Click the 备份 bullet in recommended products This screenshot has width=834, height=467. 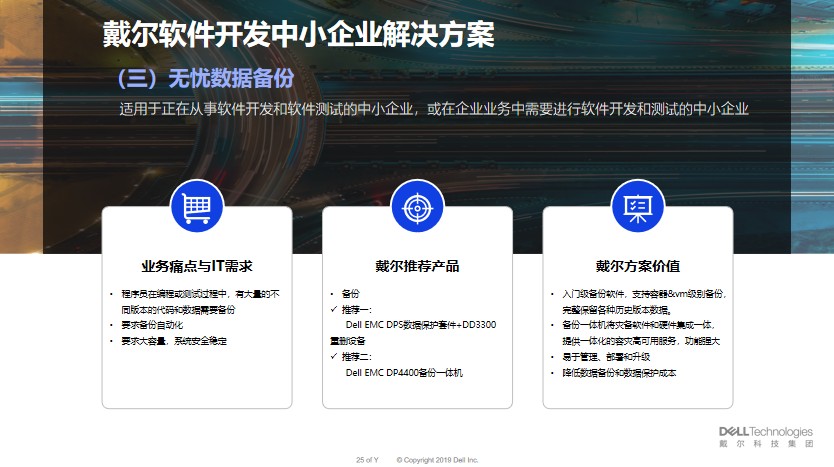[351, 294]
